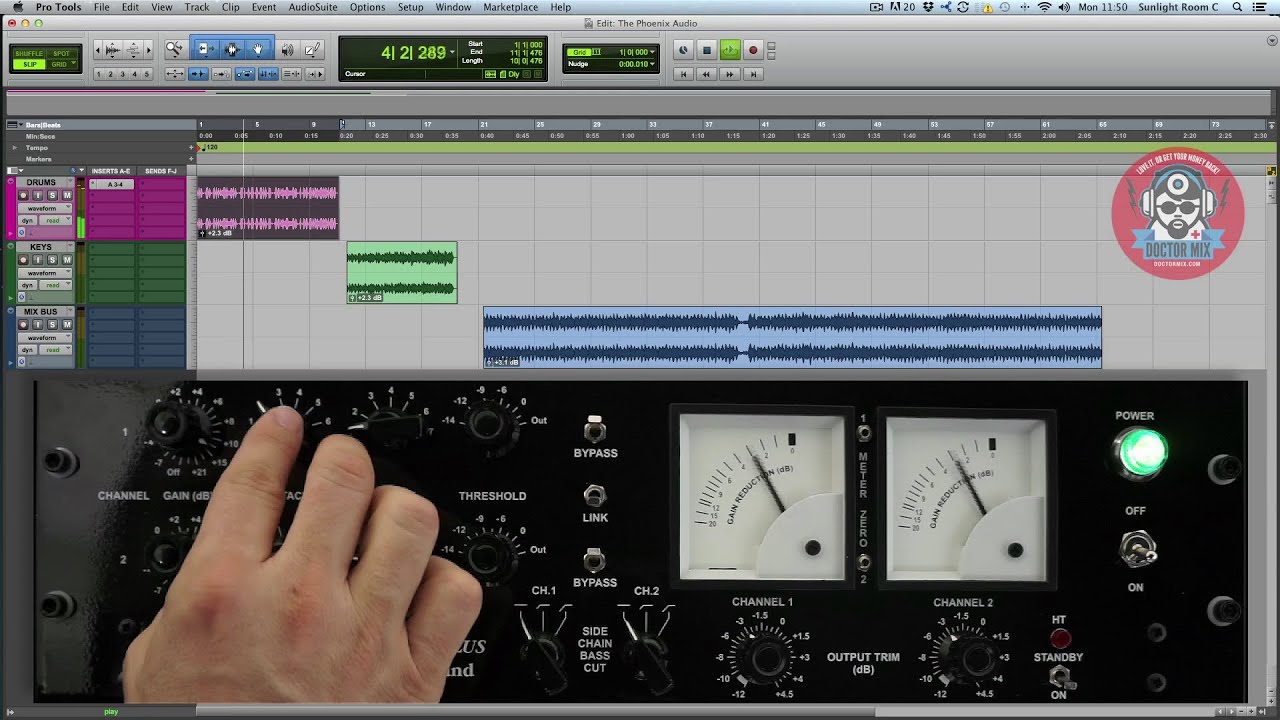The height and width of the screenshot is (720, 1280).
Task: Select the Zoomer magnifier tool
Action: (174, 49)
